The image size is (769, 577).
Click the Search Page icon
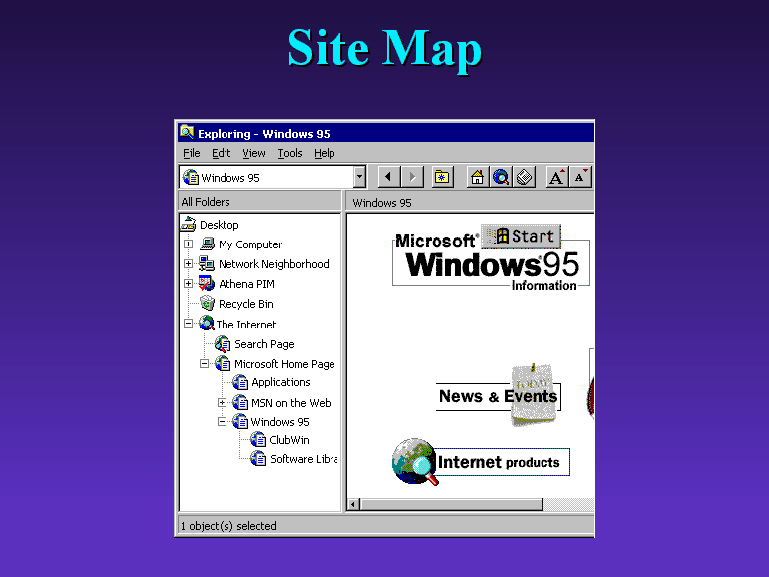tap(222, 344)
